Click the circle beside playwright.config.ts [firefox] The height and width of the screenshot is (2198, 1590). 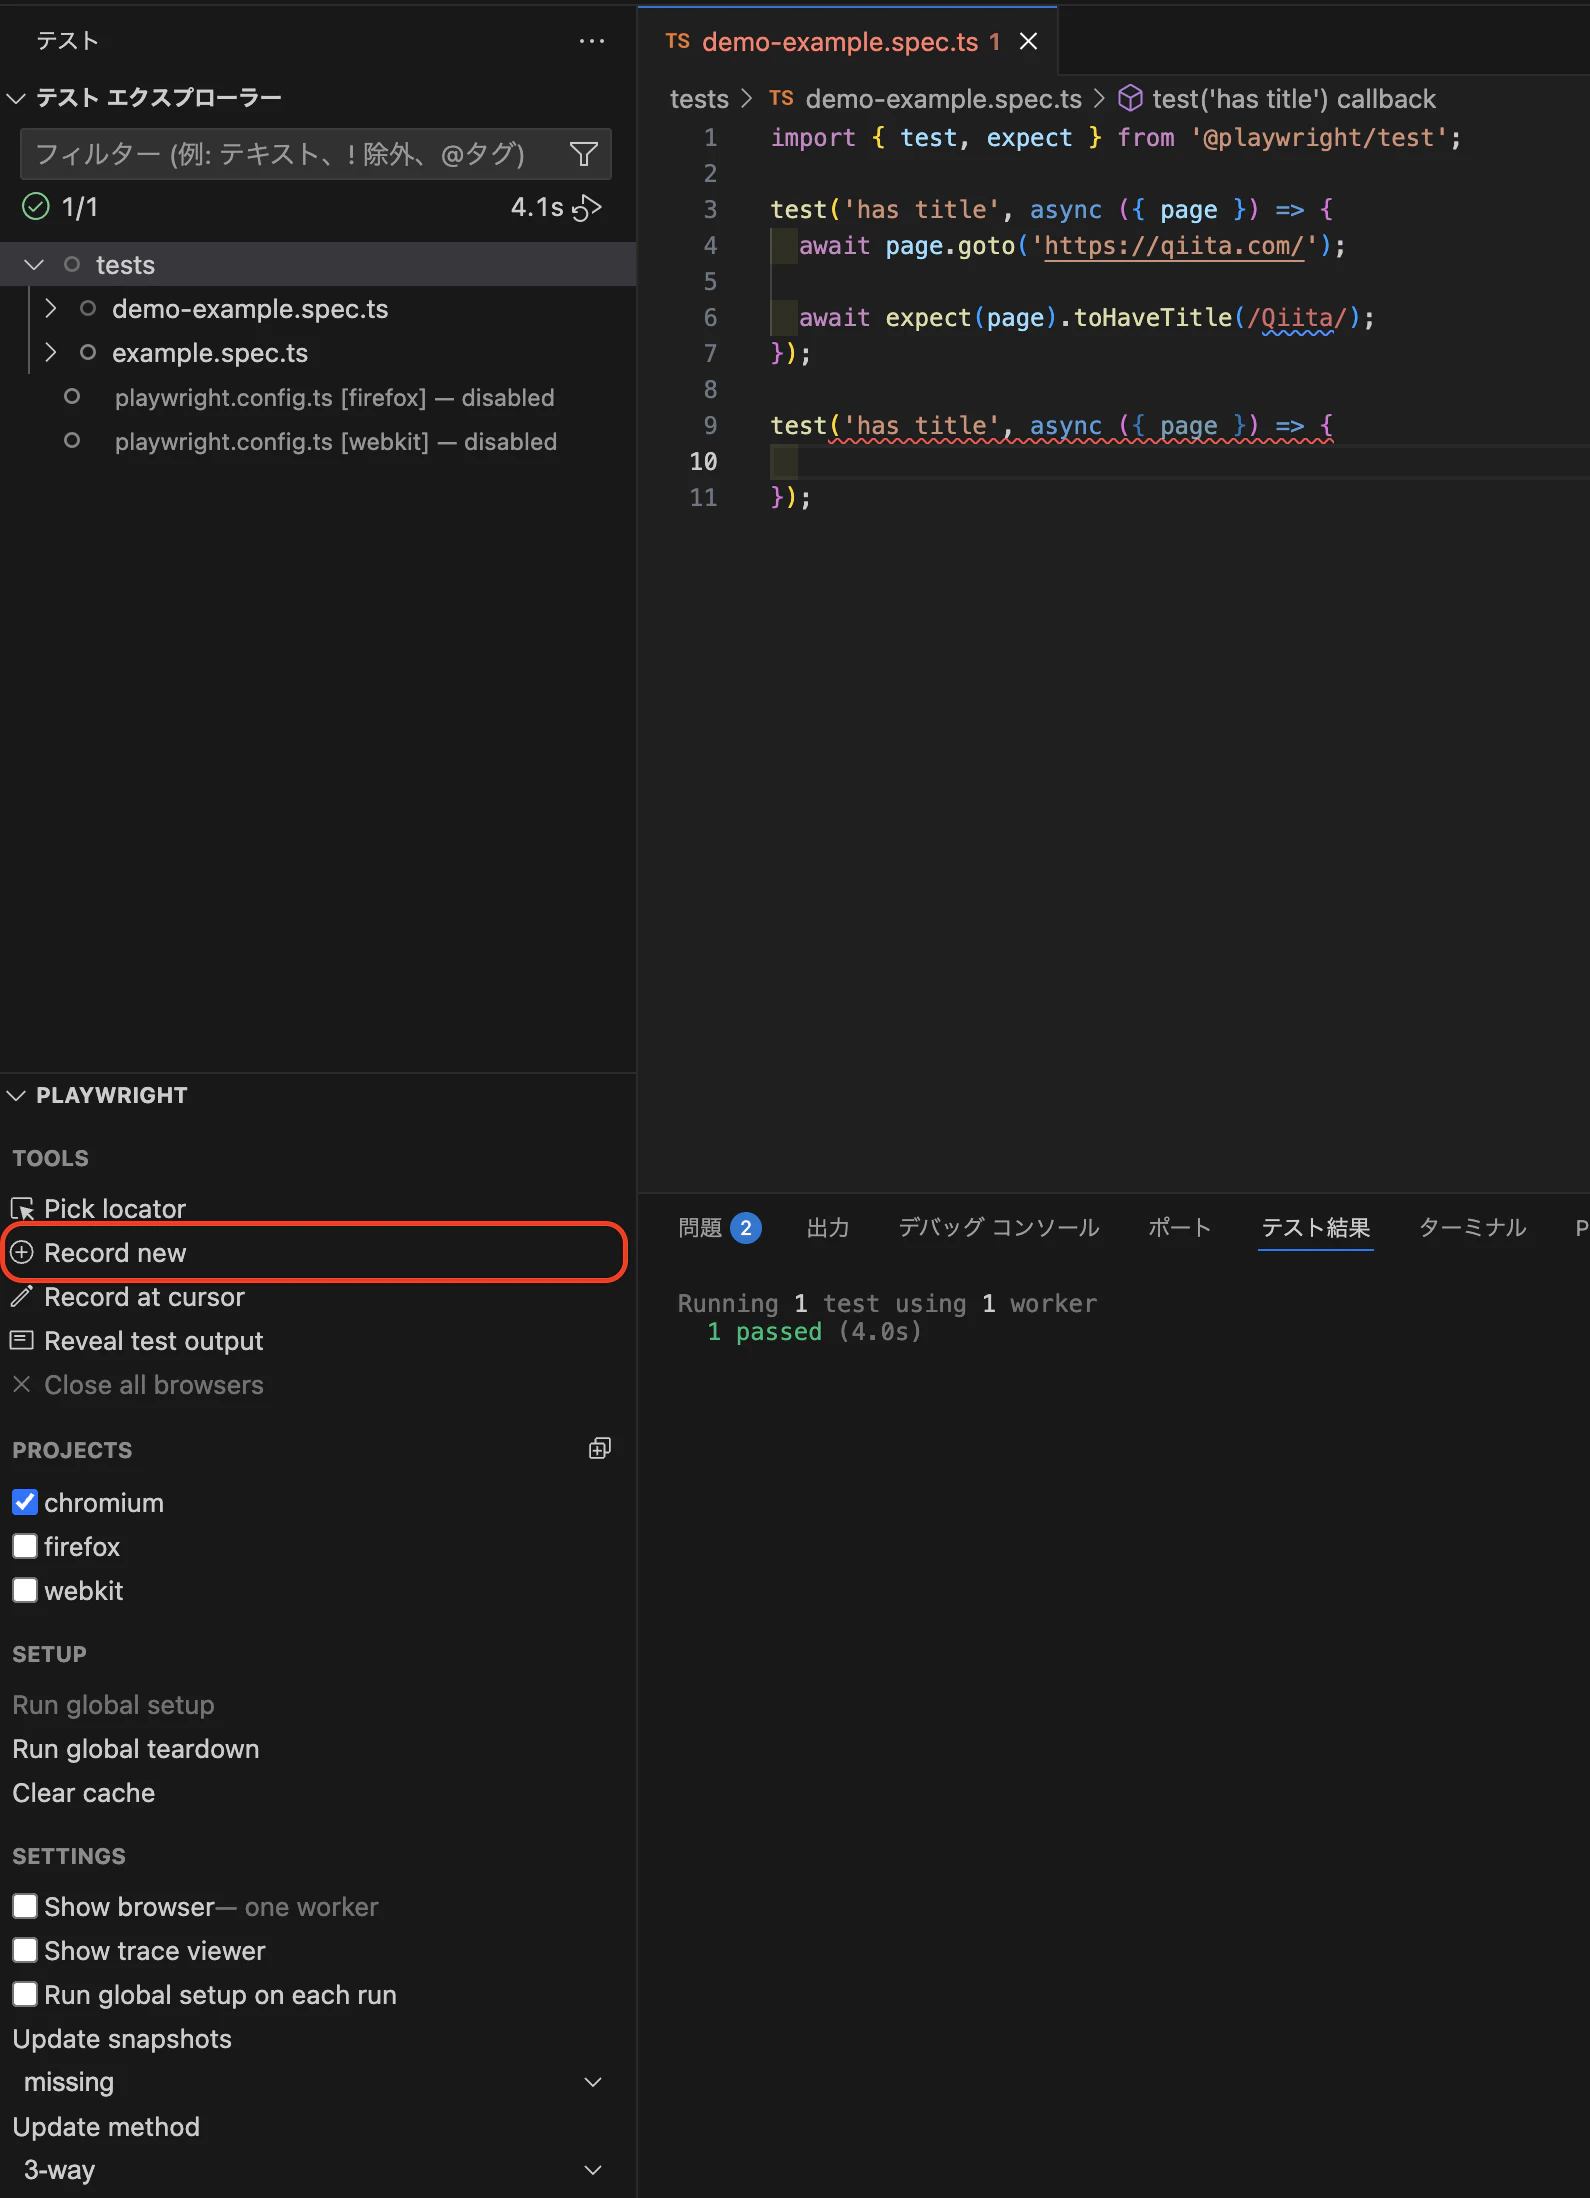pyautogui.click(x=72, y=396)
